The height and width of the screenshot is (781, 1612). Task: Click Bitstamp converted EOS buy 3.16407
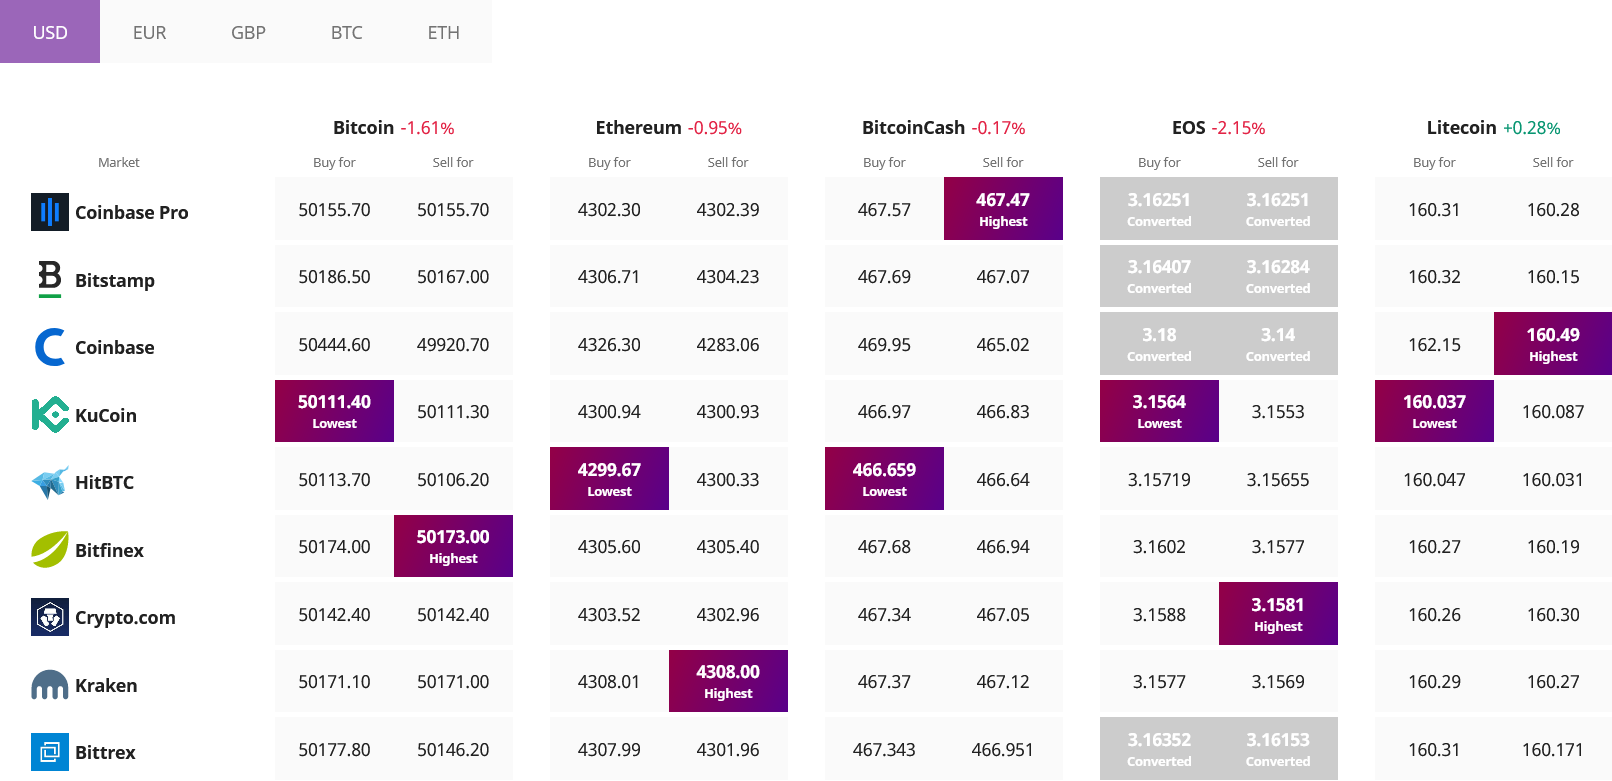1159,276
